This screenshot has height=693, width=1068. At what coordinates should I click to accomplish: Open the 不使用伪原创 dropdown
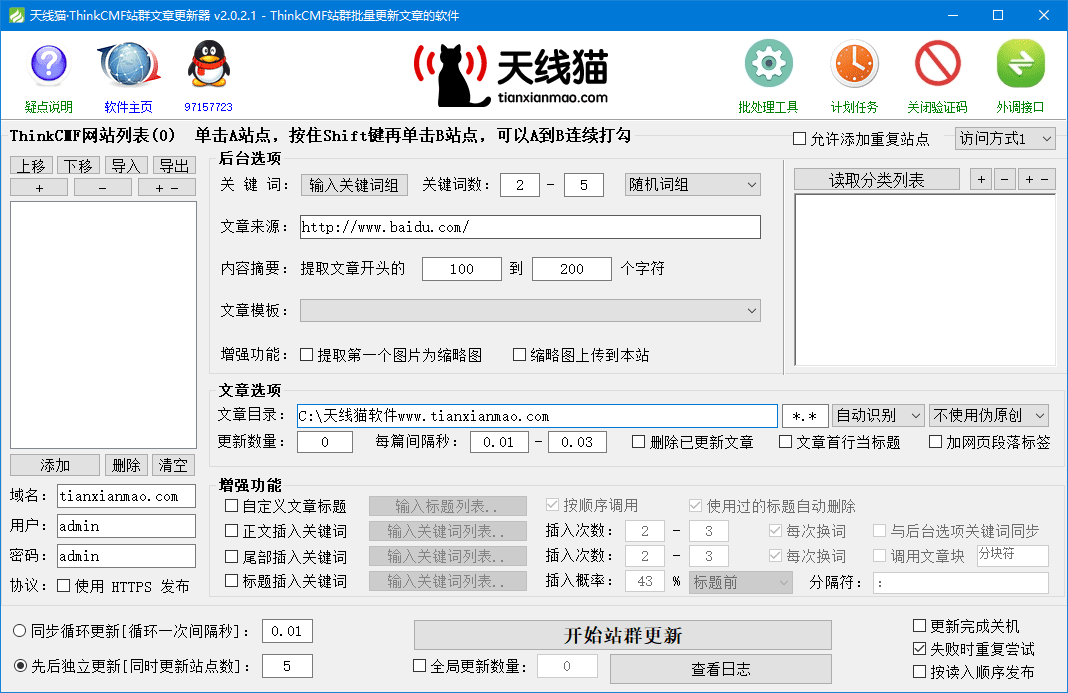click(989, 416)
